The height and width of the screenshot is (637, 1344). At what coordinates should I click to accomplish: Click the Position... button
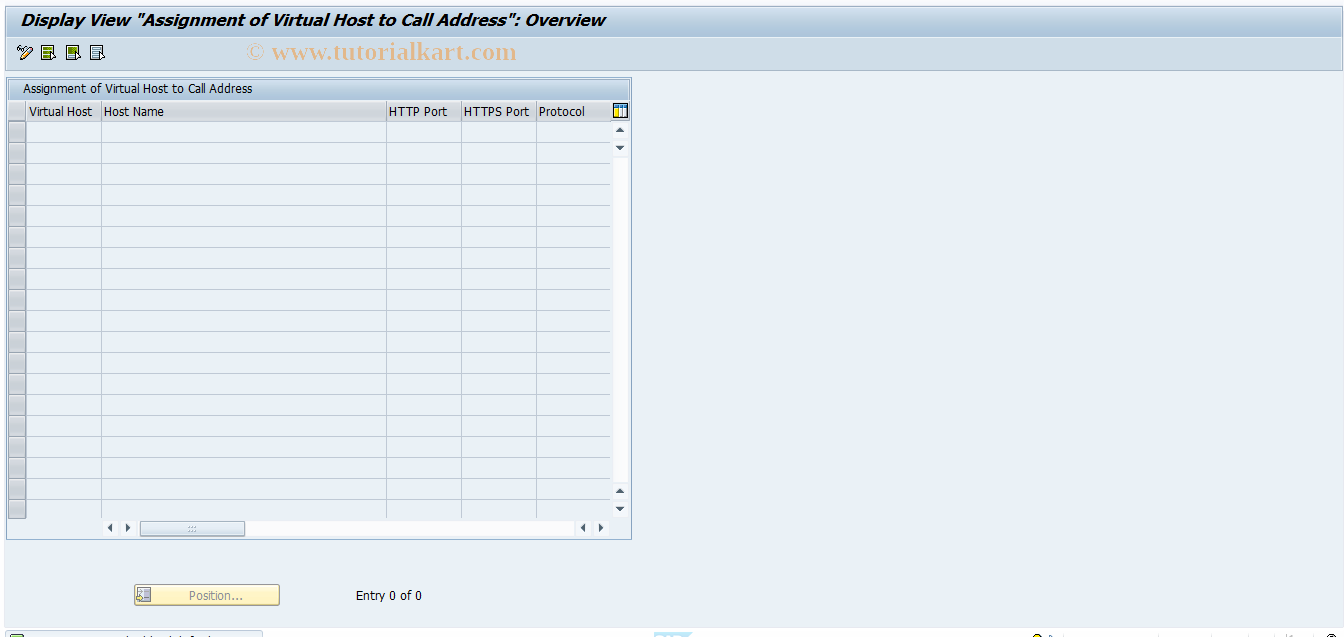(x=207, y=595)
